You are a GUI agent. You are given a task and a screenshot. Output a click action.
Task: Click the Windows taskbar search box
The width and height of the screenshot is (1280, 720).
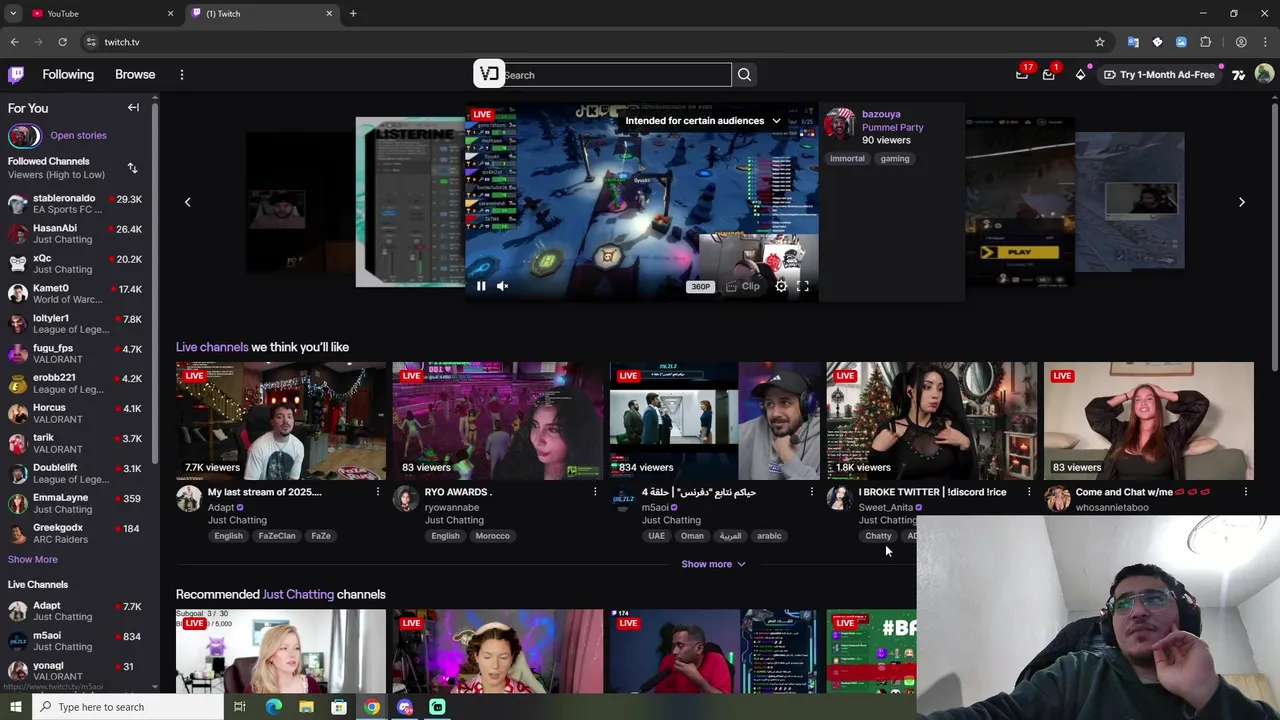pos(128,707)
